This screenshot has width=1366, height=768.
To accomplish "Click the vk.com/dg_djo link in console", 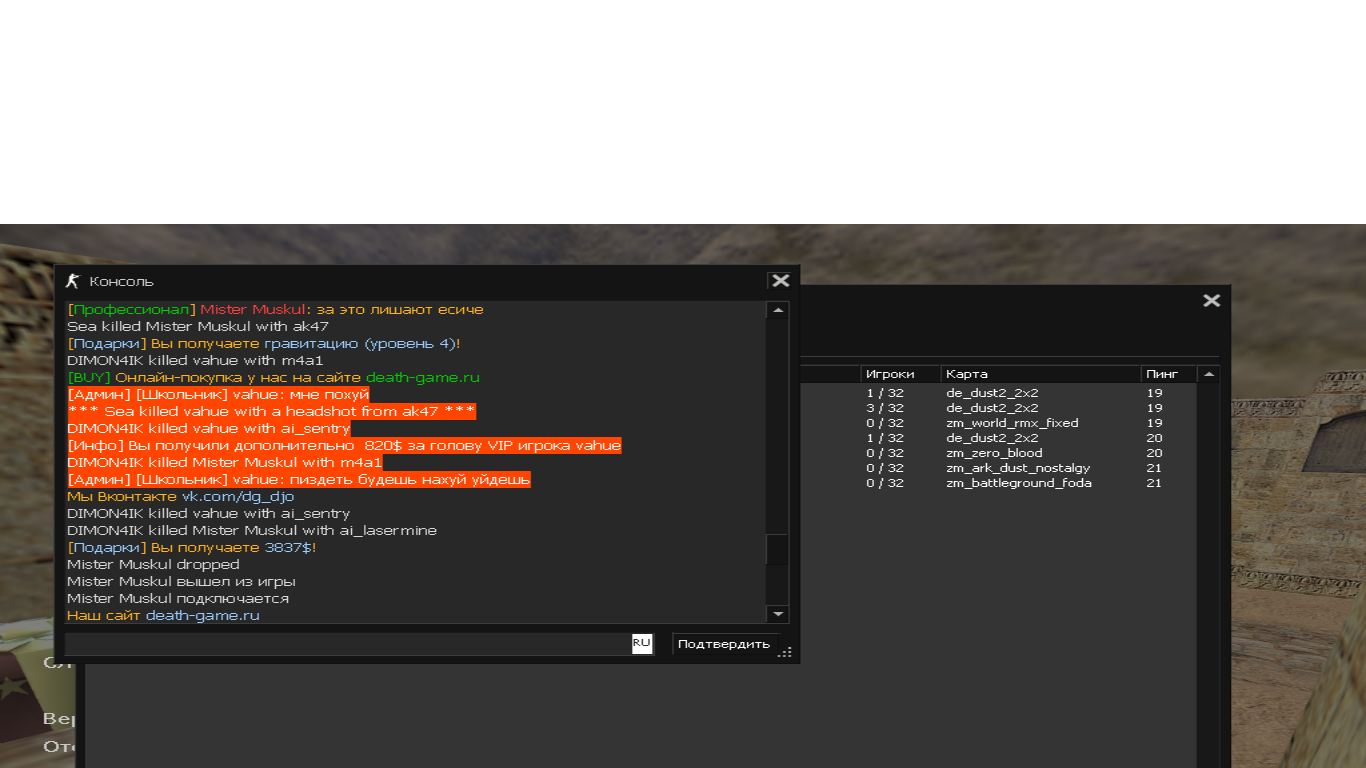I will [237, 496].
